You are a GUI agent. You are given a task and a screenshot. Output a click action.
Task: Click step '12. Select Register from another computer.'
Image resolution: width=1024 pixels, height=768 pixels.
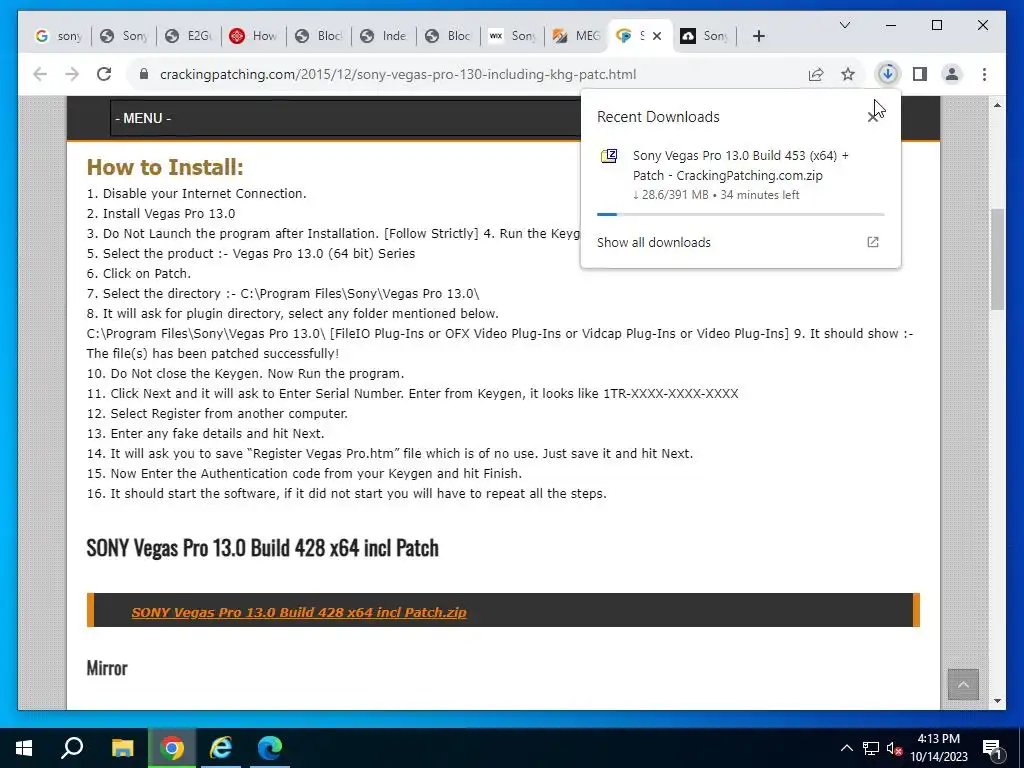point(217,413)
